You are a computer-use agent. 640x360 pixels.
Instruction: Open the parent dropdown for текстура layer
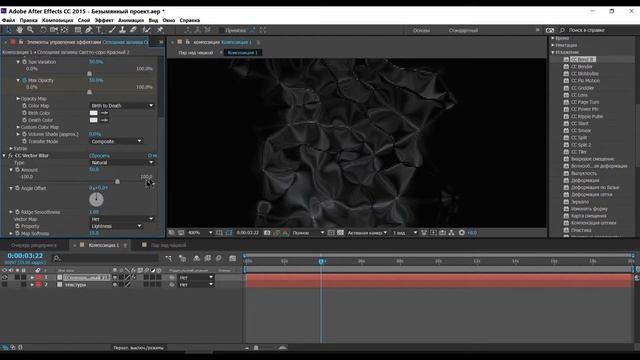point(196,284)
